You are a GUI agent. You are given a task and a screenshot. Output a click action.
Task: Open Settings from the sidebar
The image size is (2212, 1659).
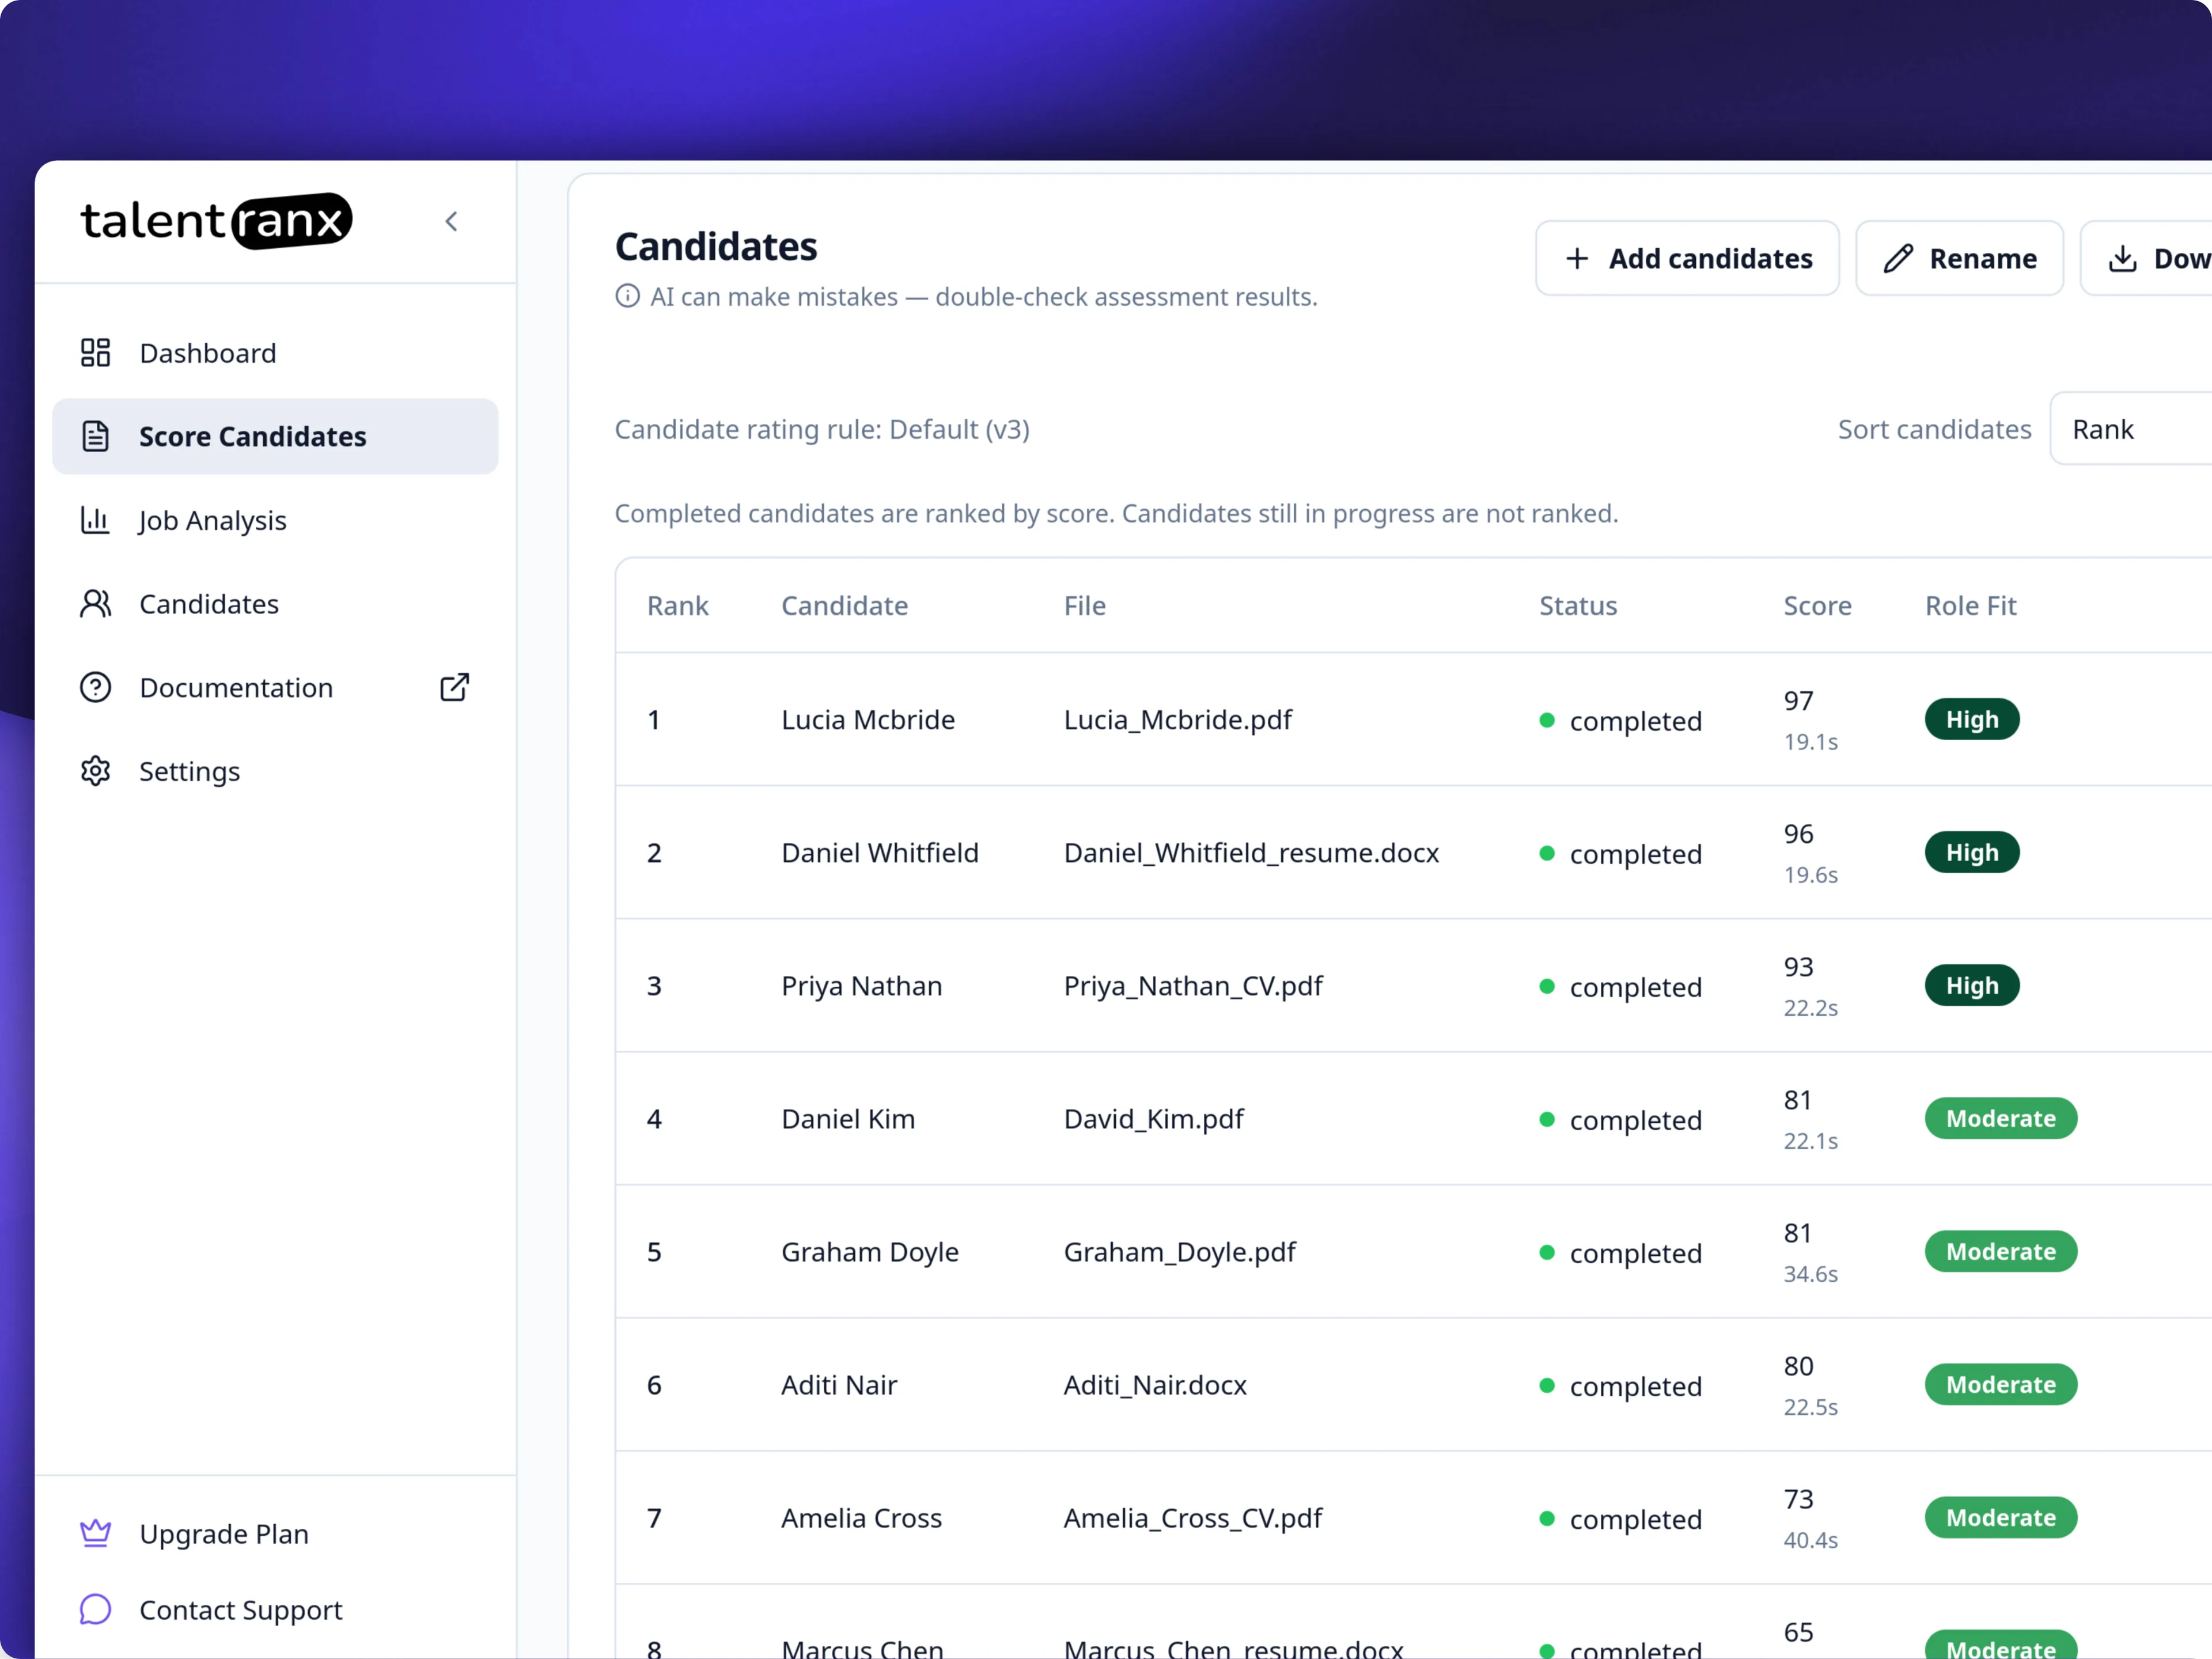coord(275,771)
